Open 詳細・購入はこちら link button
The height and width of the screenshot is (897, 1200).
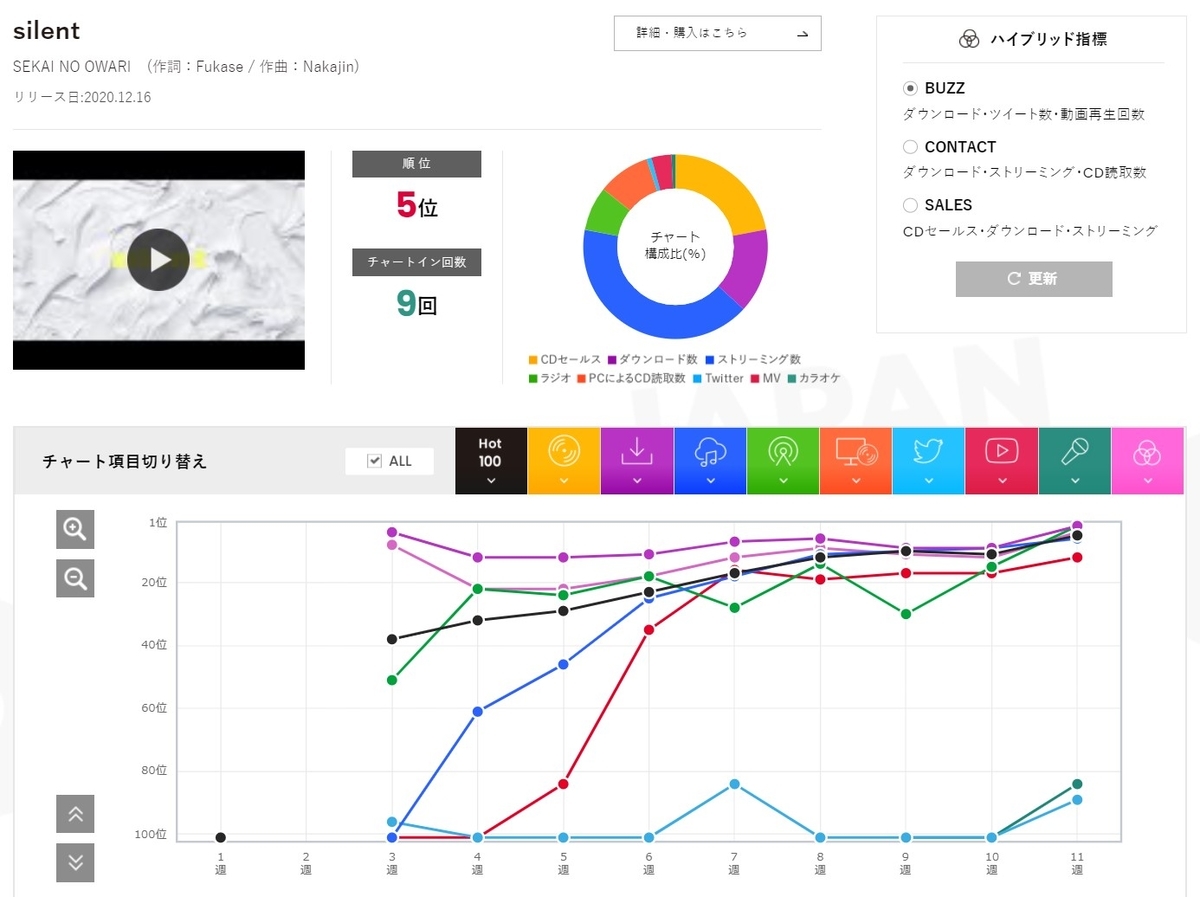(717, 33)
